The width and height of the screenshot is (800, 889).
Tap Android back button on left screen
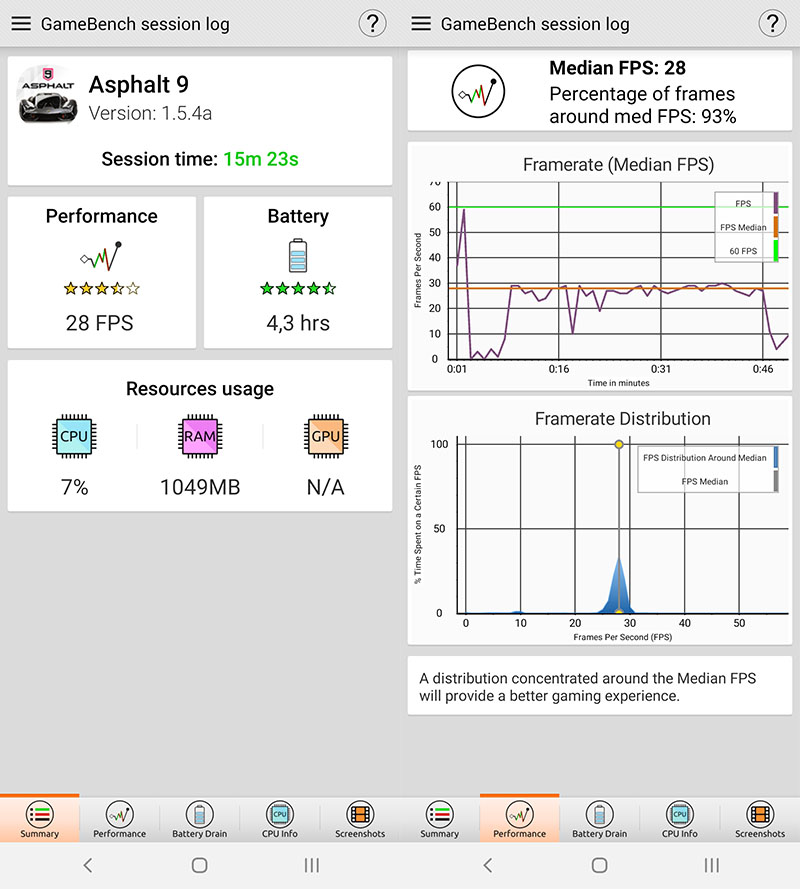tap(88, 865)
